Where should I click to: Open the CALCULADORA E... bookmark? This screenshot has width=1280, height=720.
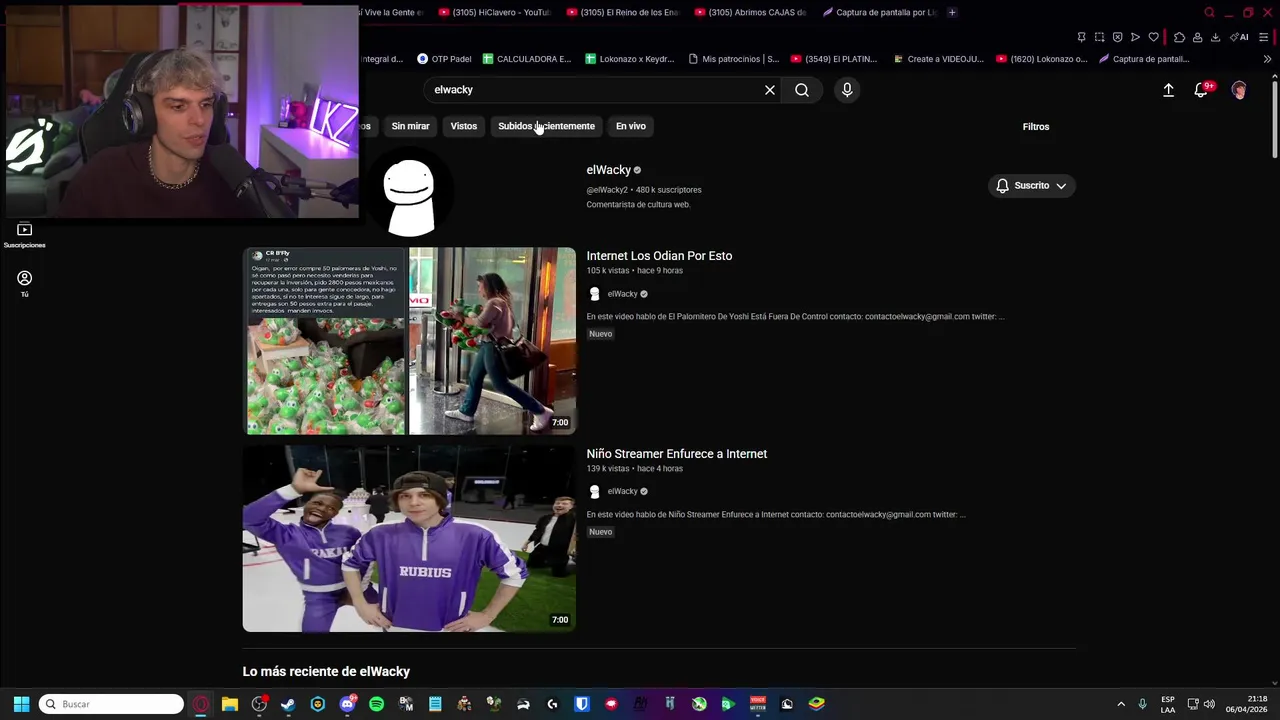pyautogui.click(x=526, y=59)
